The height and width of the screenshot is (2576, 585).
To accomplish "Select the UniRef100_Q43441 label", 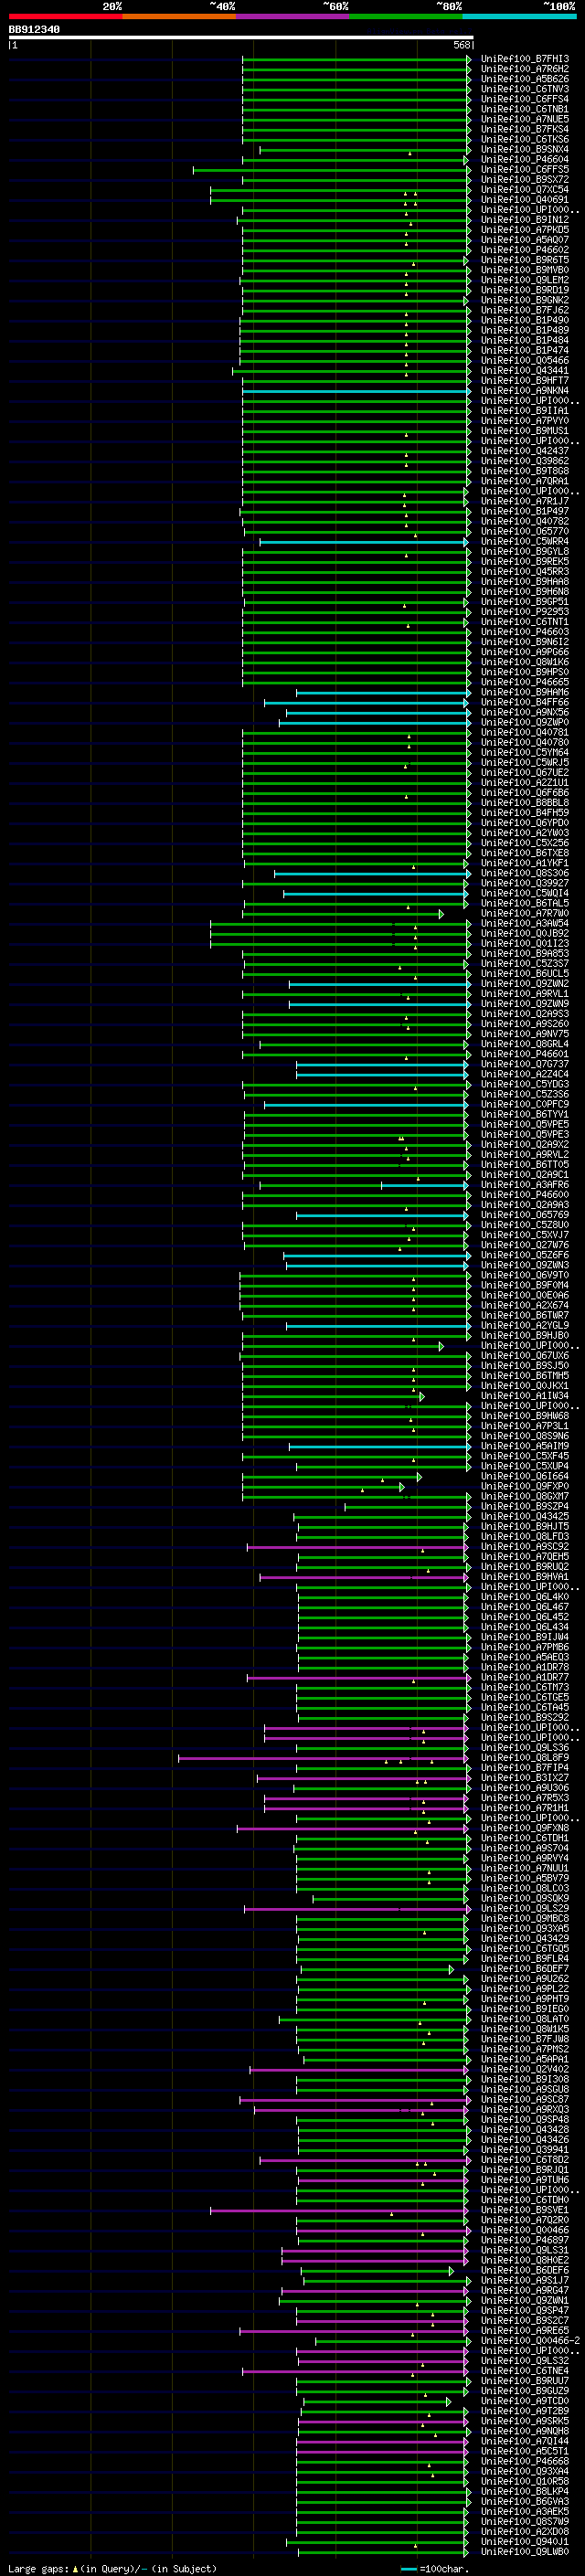I will (x=525, y=371).
